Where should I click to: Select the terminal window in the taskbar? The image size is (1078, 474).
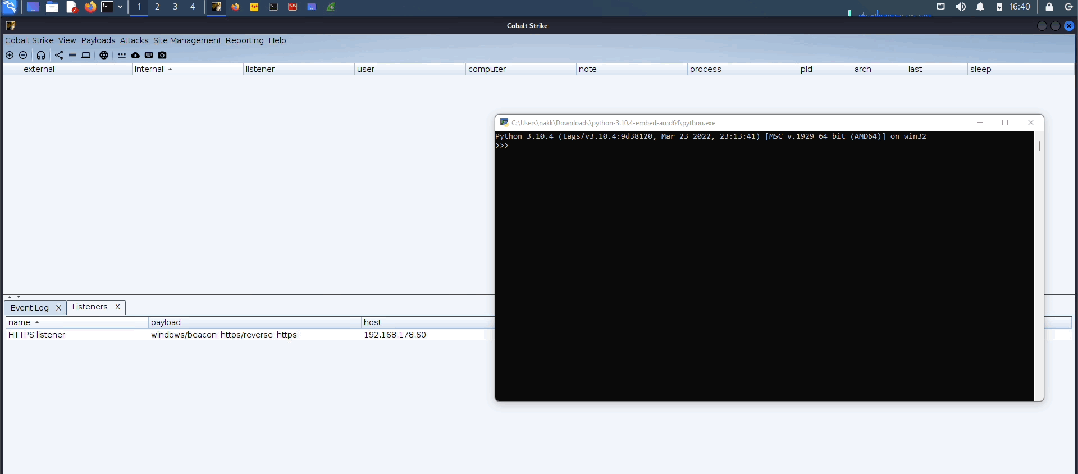tap(274, 7)
